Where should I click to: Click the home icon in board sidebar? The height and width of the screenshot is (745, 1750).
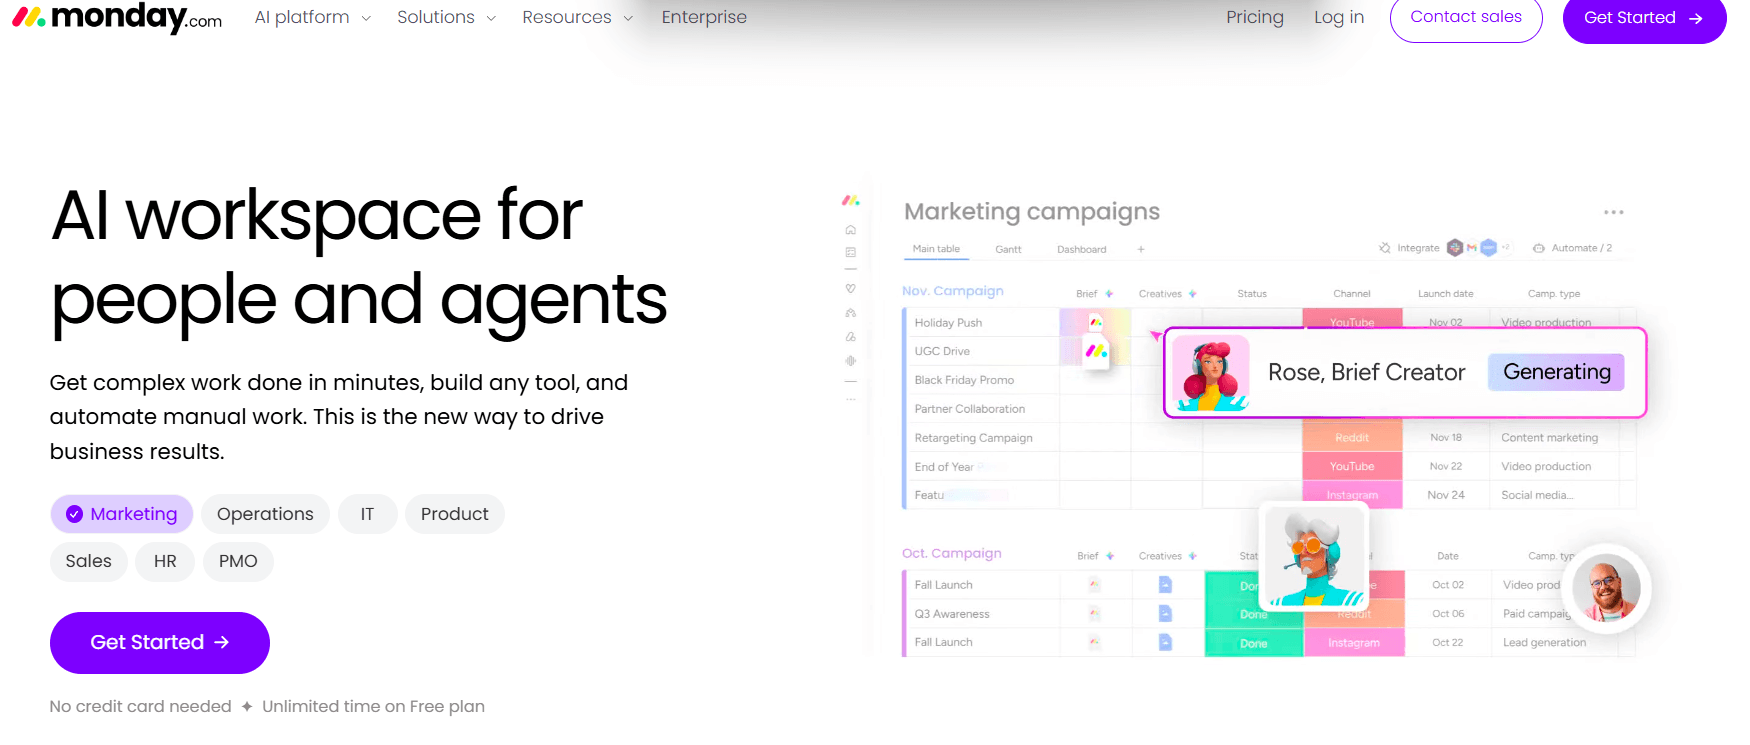coord(851,230)
